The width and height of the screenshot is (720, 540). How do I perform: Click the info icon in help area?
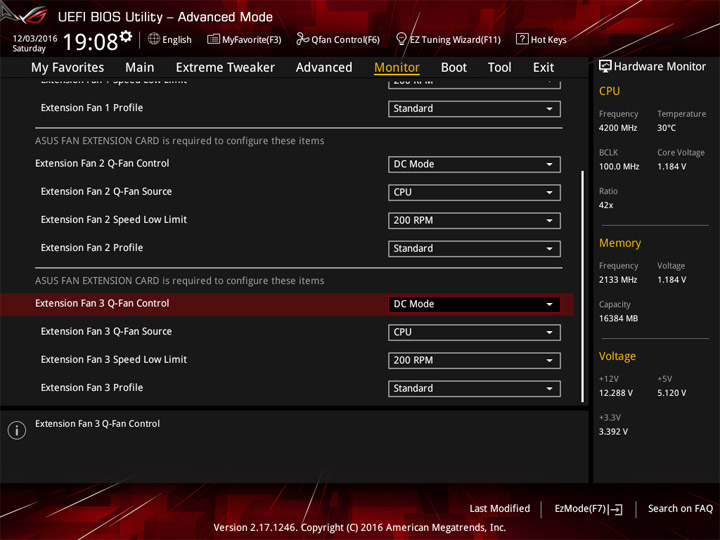17,430
